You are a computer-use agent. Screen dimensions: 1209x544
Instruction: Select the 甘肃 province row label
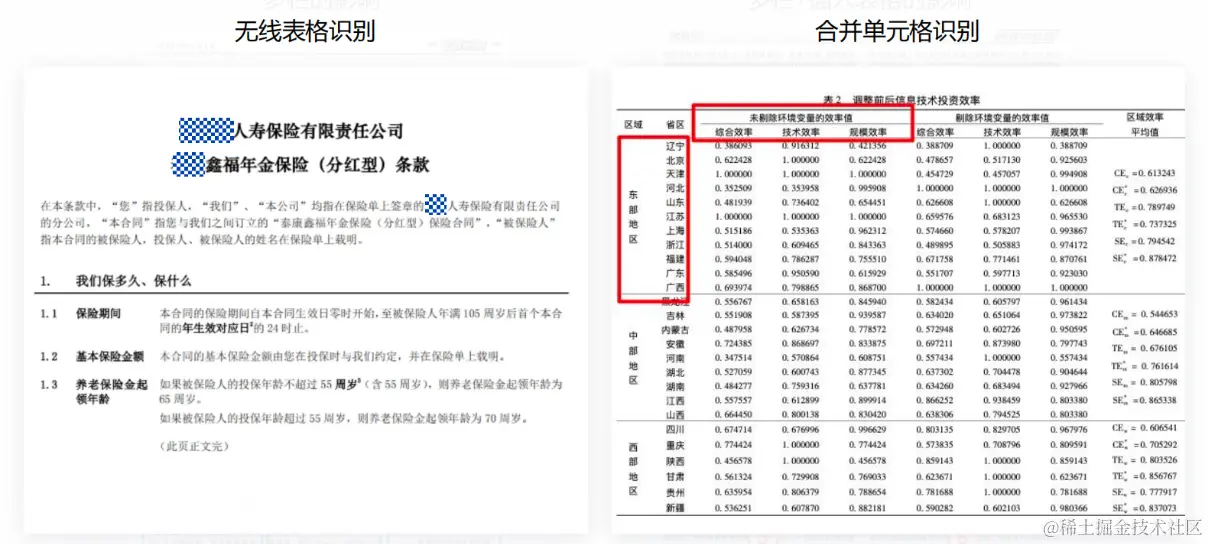(x=675, y=478)
